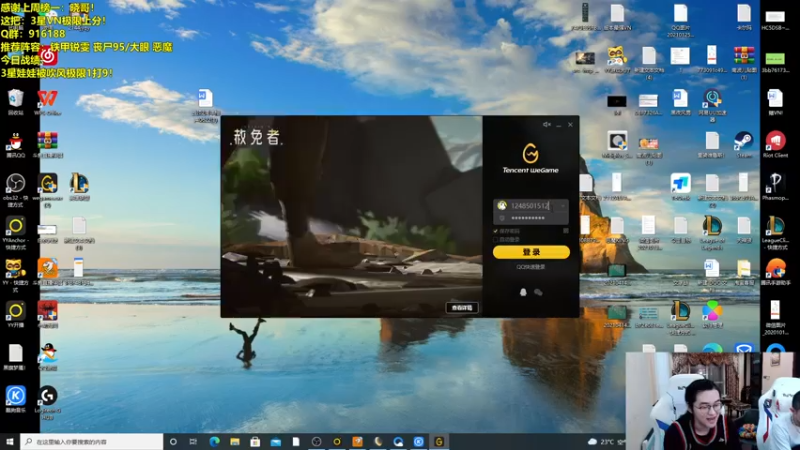Open the WinRAR archive icon below WPS Office
The height and width of the screenshot is (450, 800).
point(47,145)
